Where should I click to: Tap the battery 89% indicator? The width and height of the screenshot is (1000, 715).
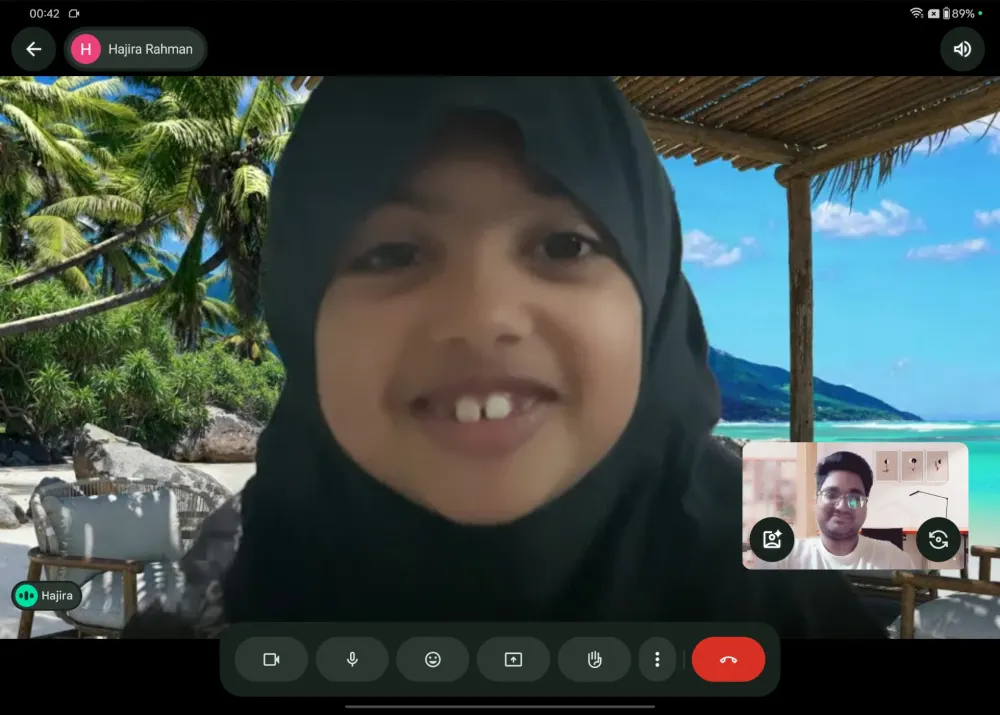[958, 13]
